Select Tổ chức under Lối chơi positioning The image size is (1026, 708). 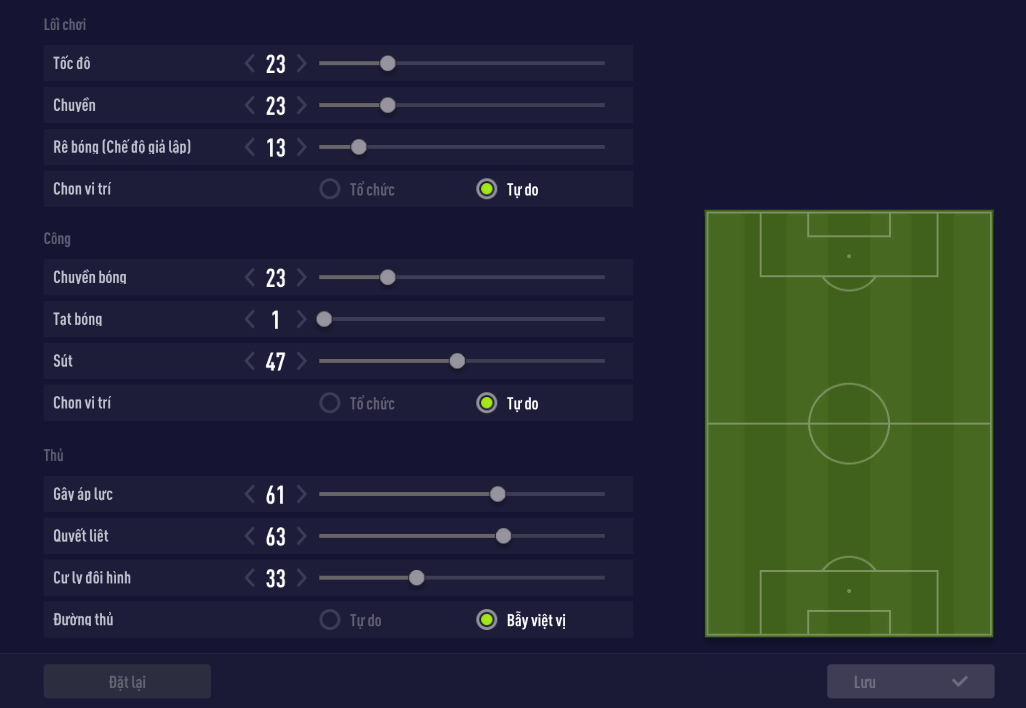tap(330, 189)
